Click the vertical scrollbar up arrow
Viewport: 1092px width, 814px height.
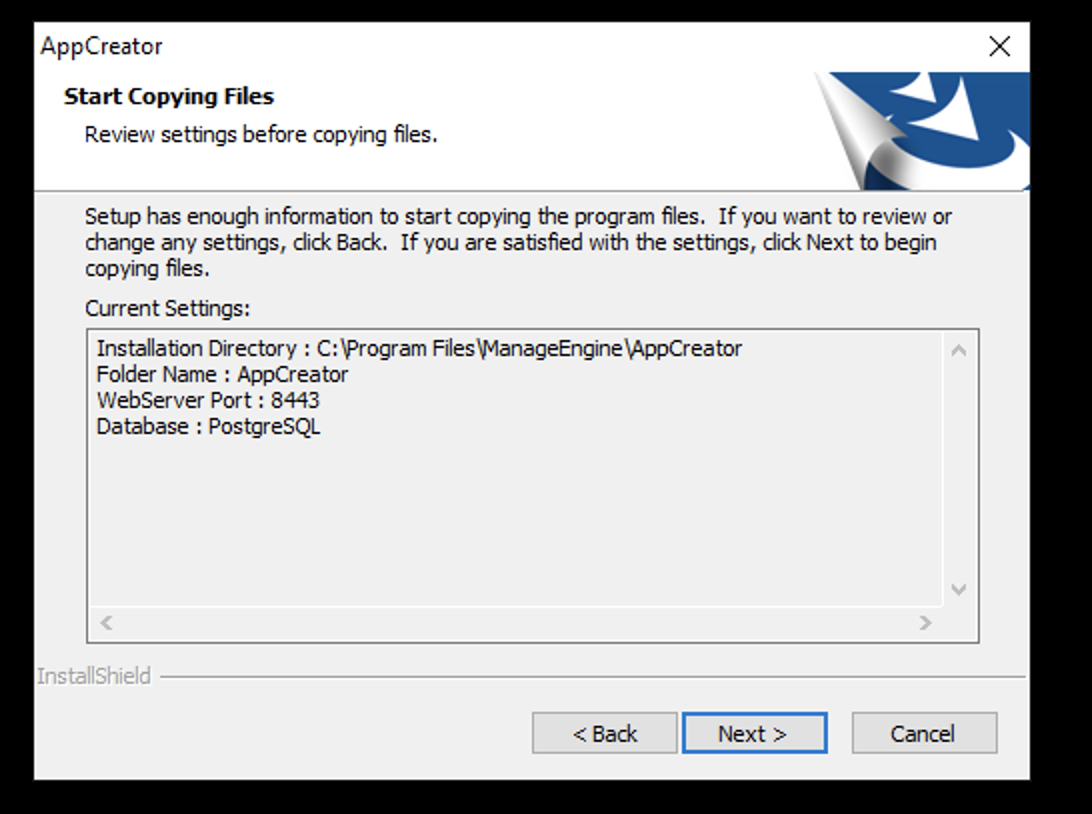(x=958, y=351)
